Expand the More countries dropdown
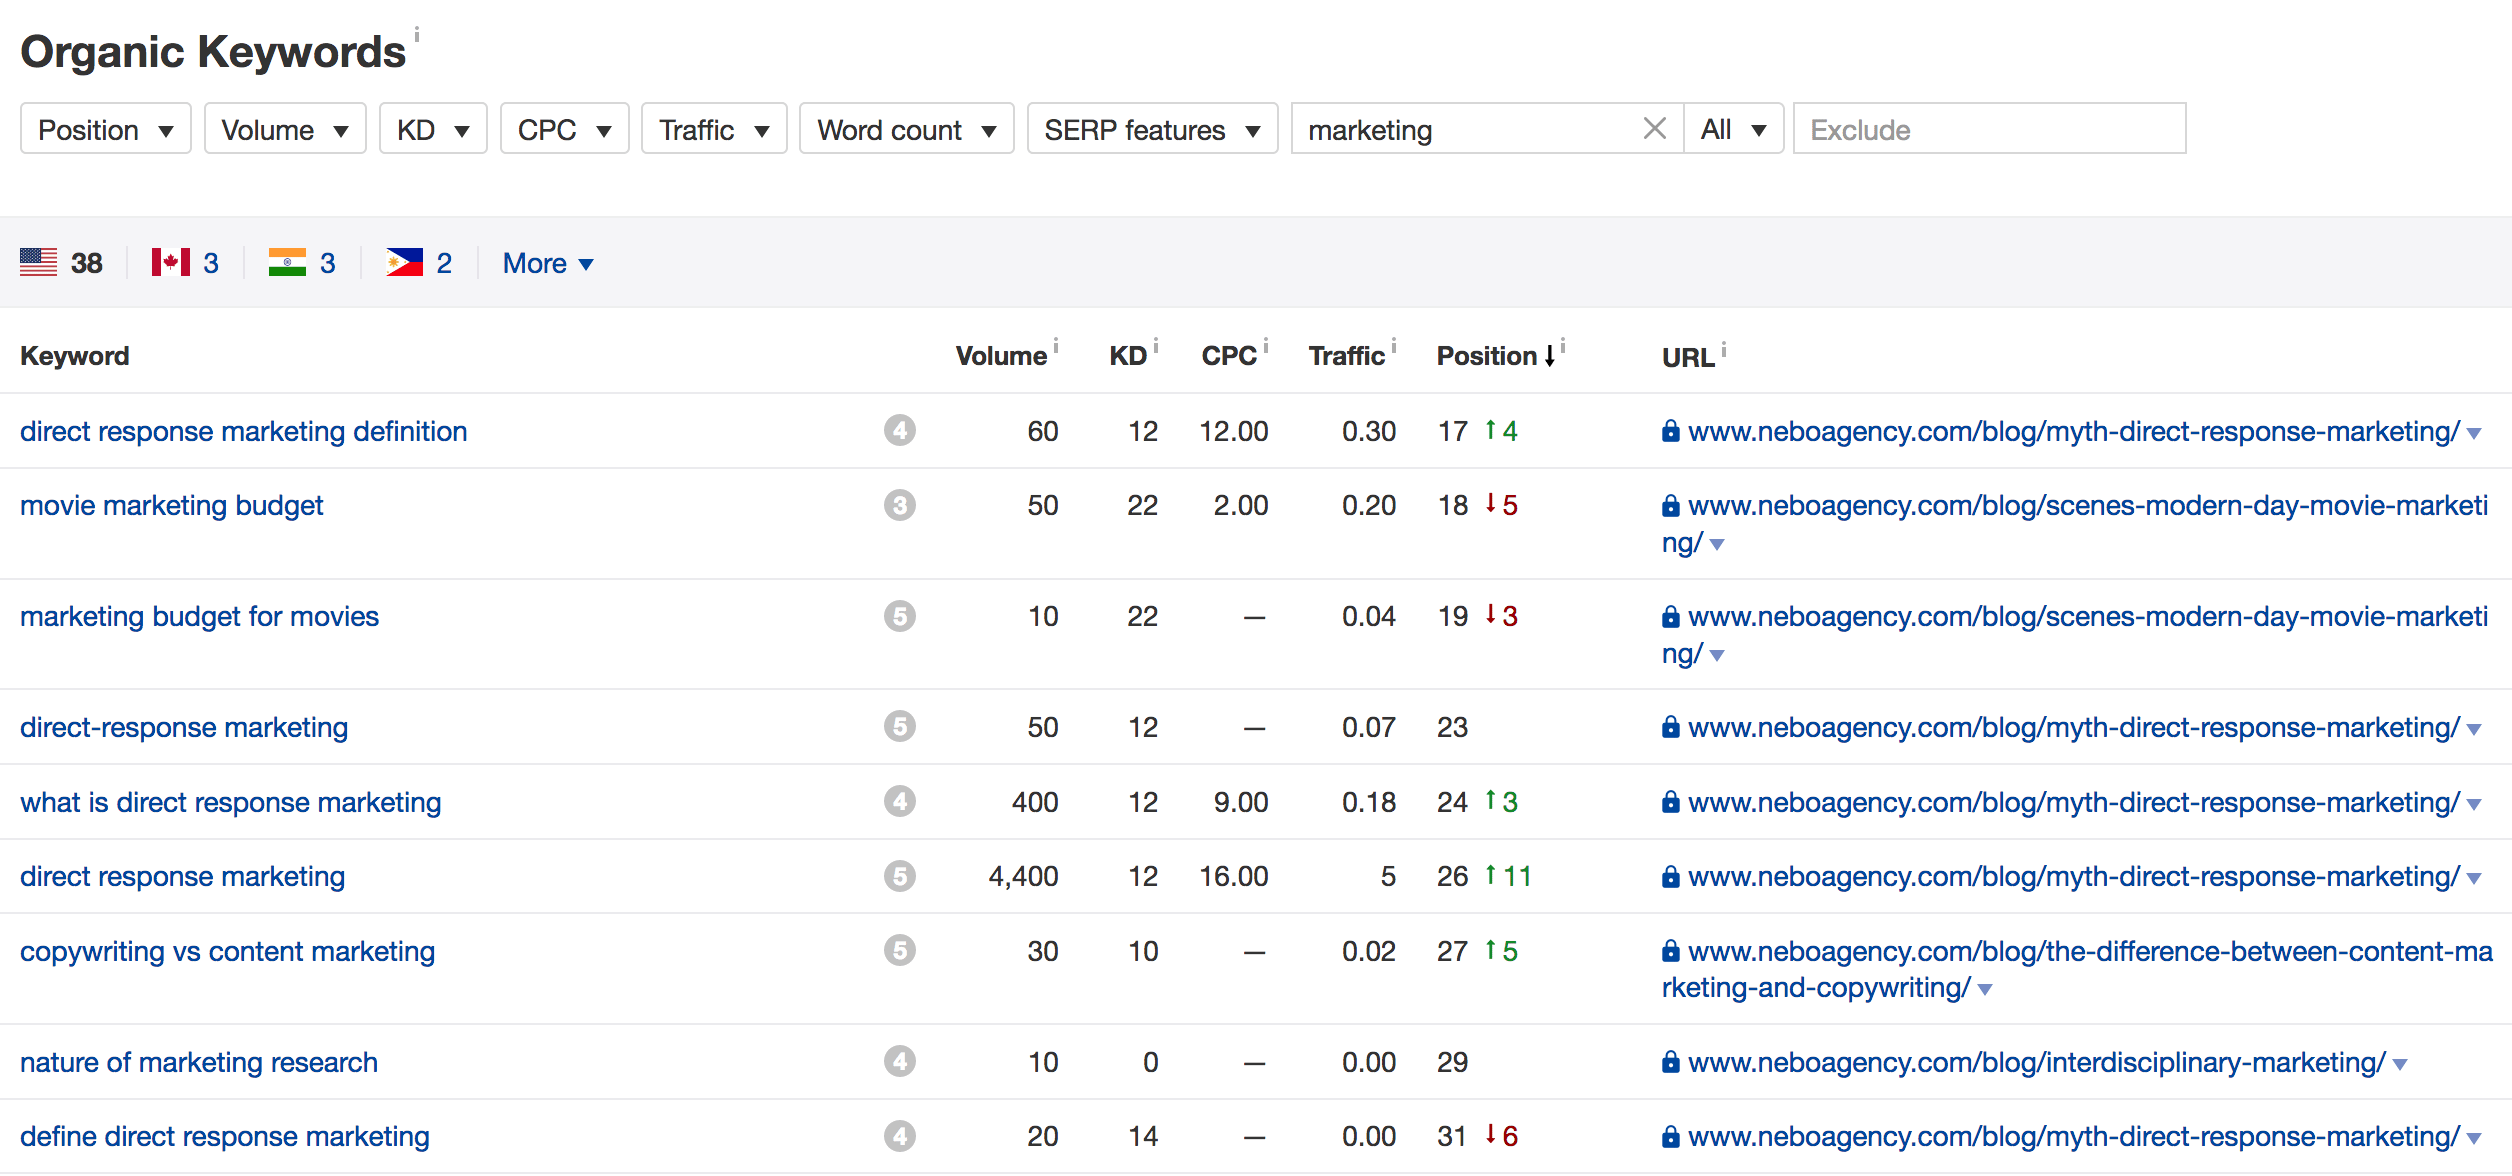 click(547, 264)
